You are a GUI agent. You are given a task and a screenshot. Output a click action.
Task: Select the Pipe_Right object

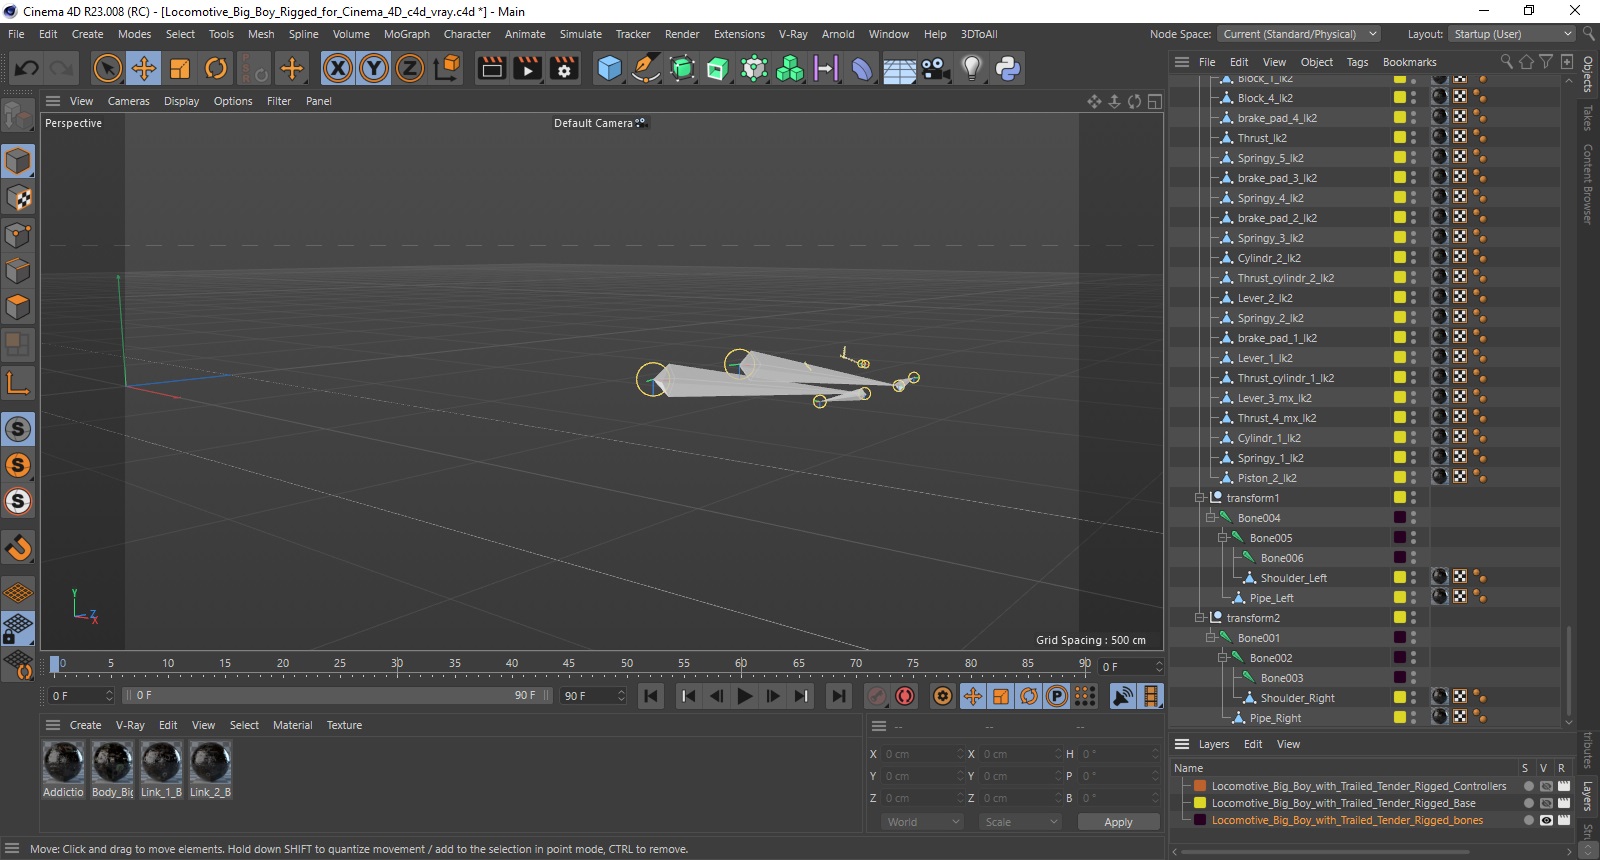tap(1275, 718)
